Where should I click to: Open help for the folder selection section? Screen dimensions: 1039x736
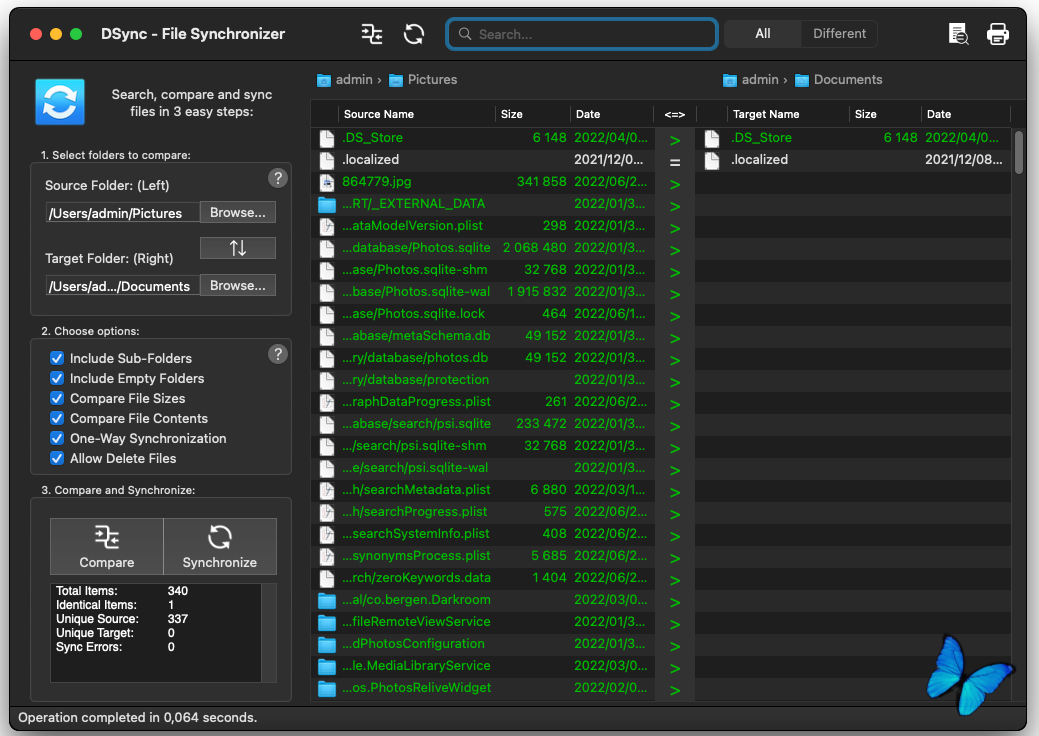279,178
